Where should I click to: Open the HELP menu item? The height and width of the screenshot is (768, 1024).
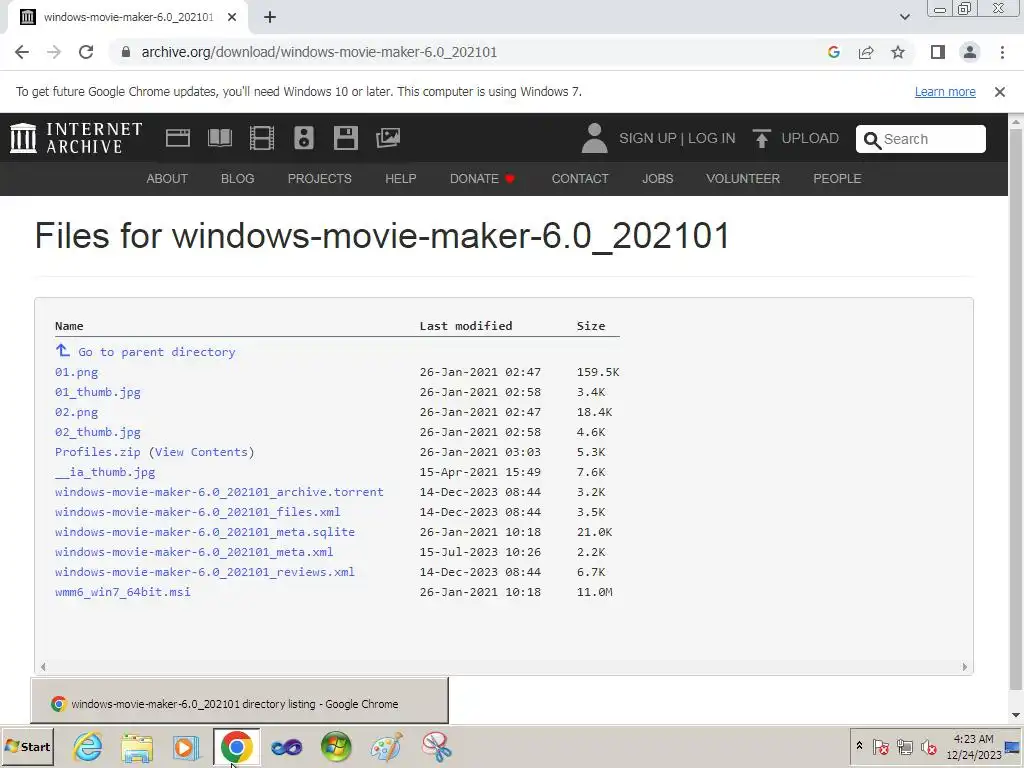400,178
